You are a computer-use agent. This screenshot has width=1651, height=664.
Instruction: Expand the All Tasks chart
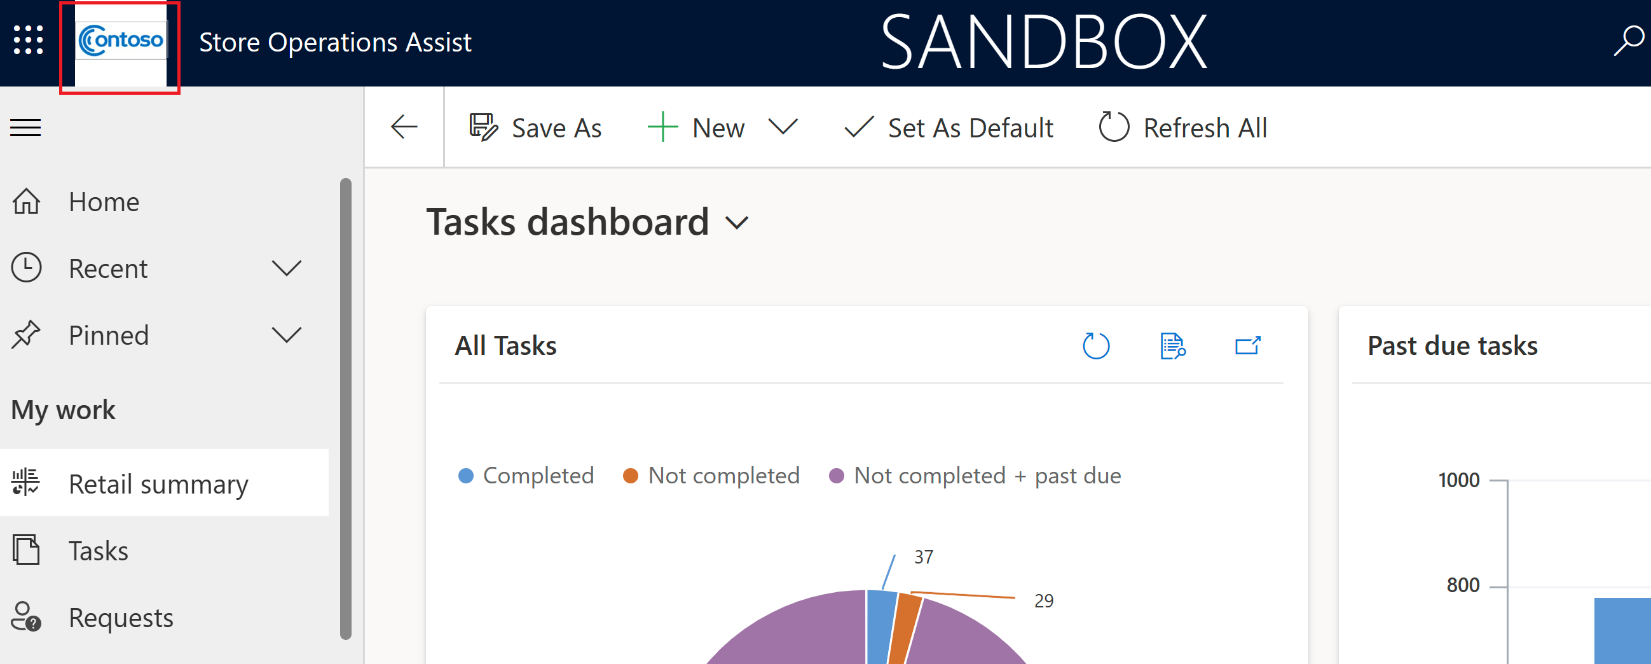[1248, 346]
